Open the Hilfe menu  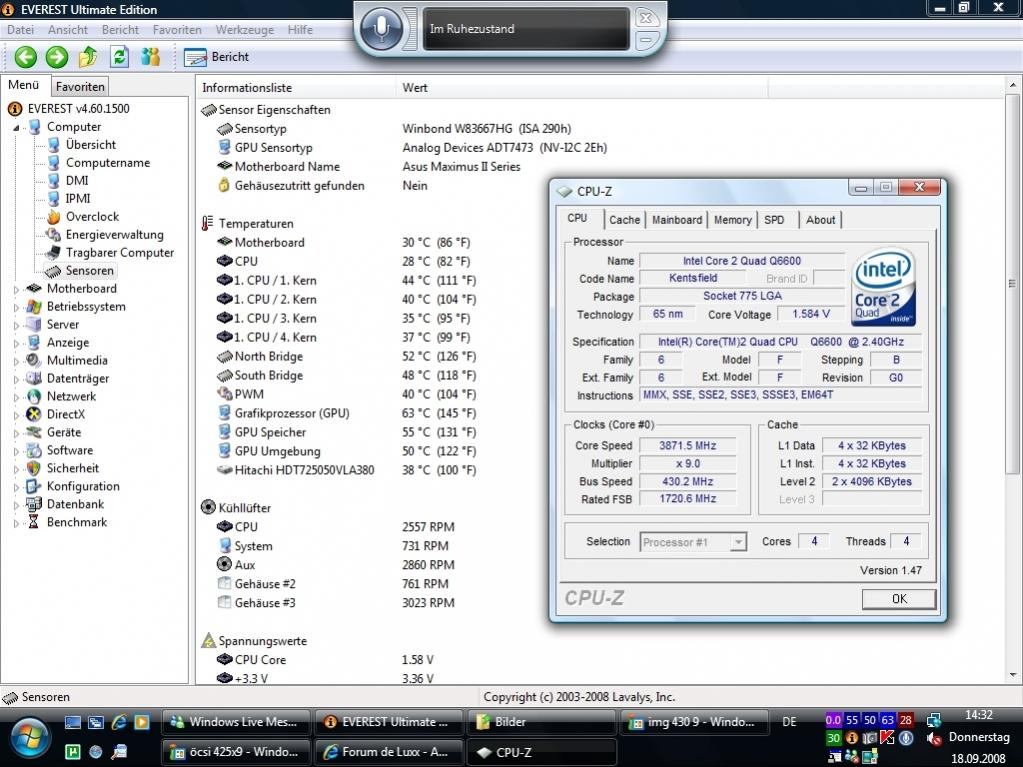coord(300,30)
